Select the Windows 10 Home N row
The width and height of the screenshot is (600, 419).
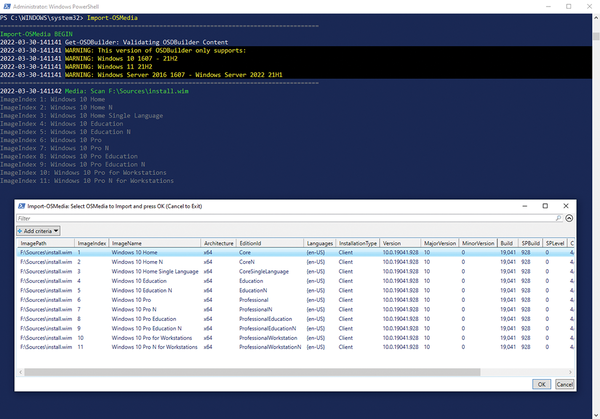pos(295,262)
